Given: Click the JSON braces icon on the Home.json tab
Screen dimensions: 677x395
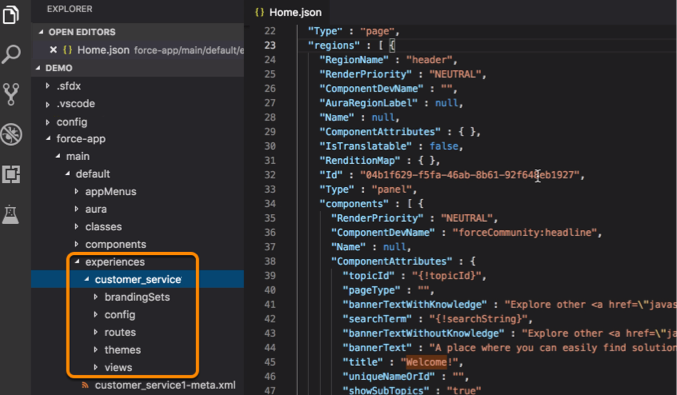Looking at the screenshot, I should pos(259,13).
